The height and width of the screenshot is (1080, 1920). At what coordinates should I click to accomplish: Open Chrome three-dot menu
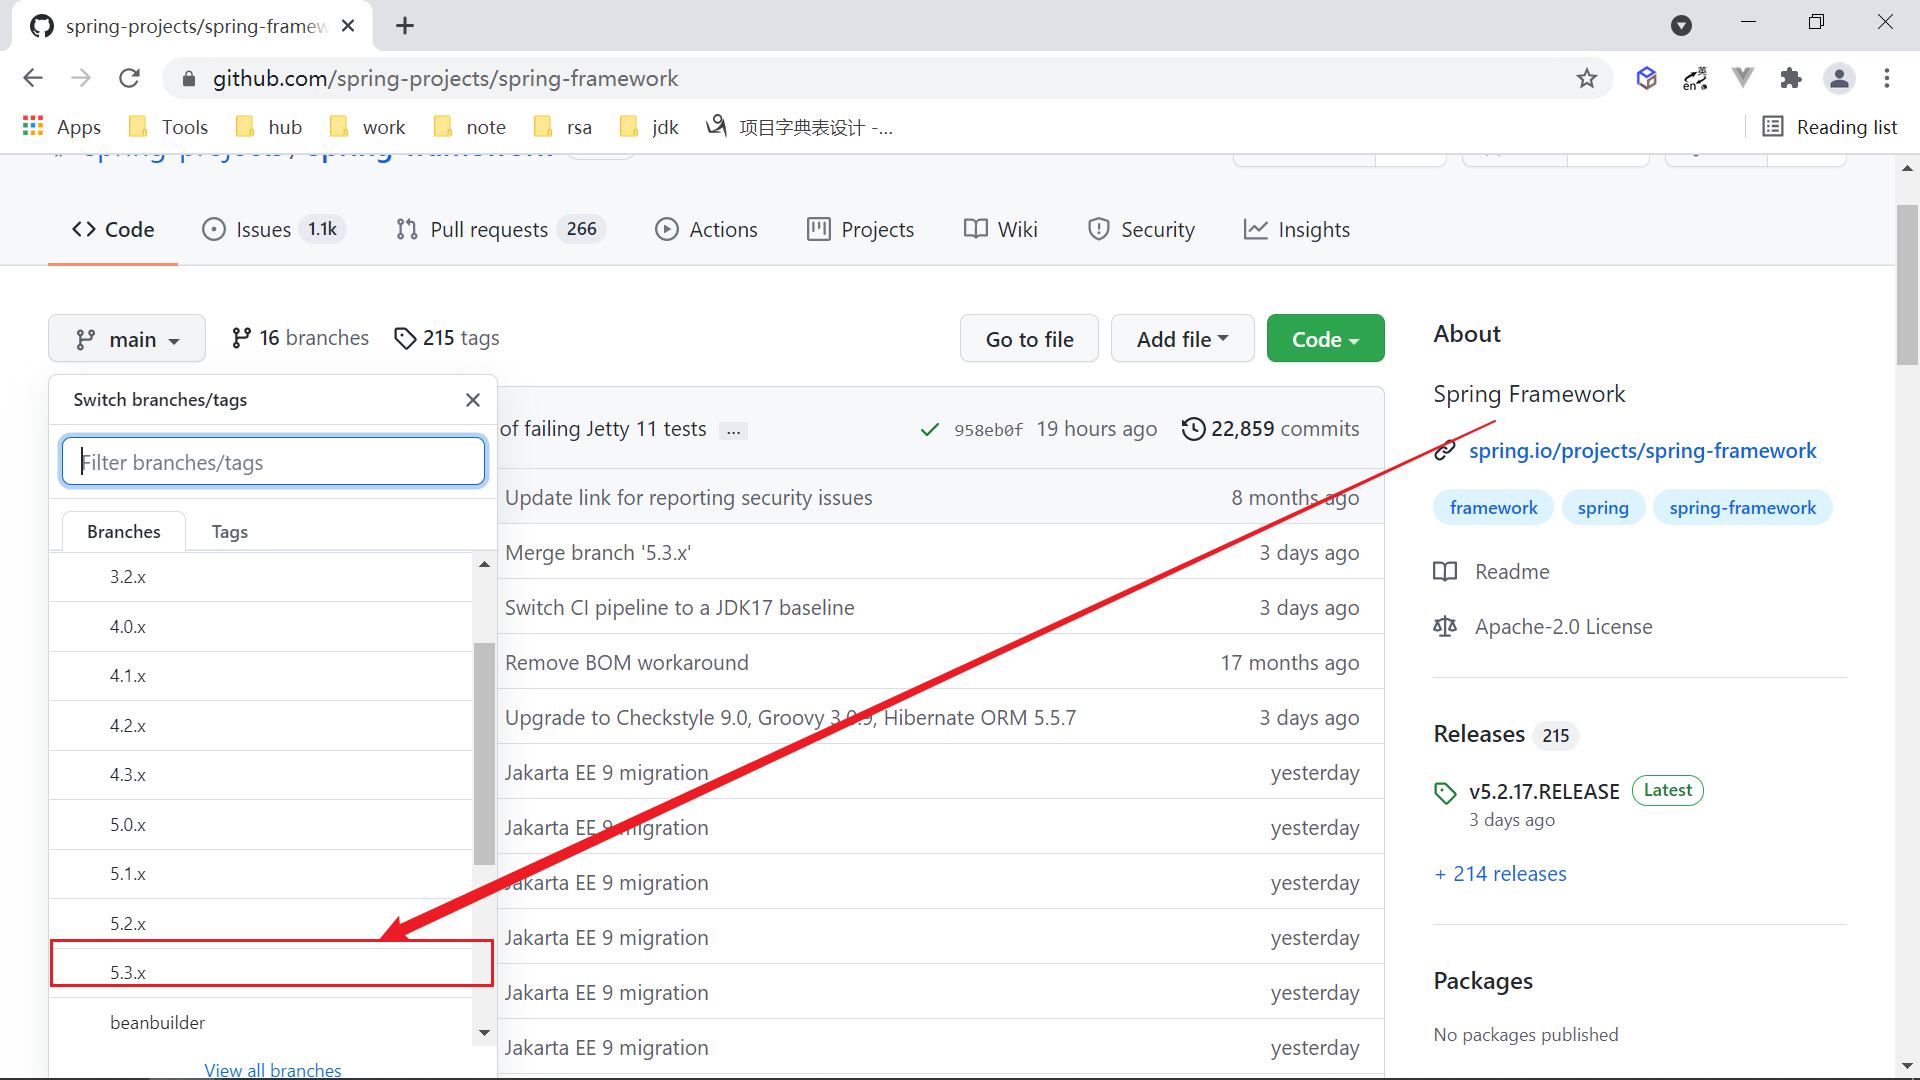1887,78
